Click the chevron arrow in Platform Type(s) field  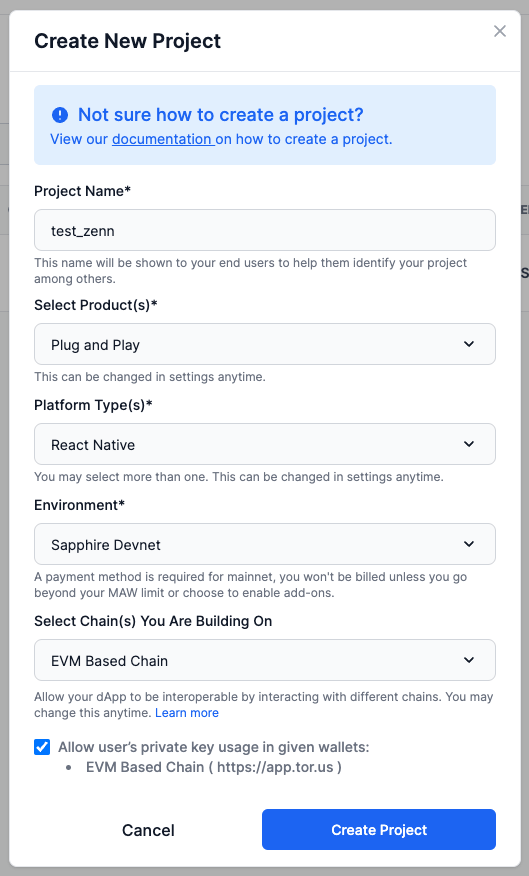[469, 444]
